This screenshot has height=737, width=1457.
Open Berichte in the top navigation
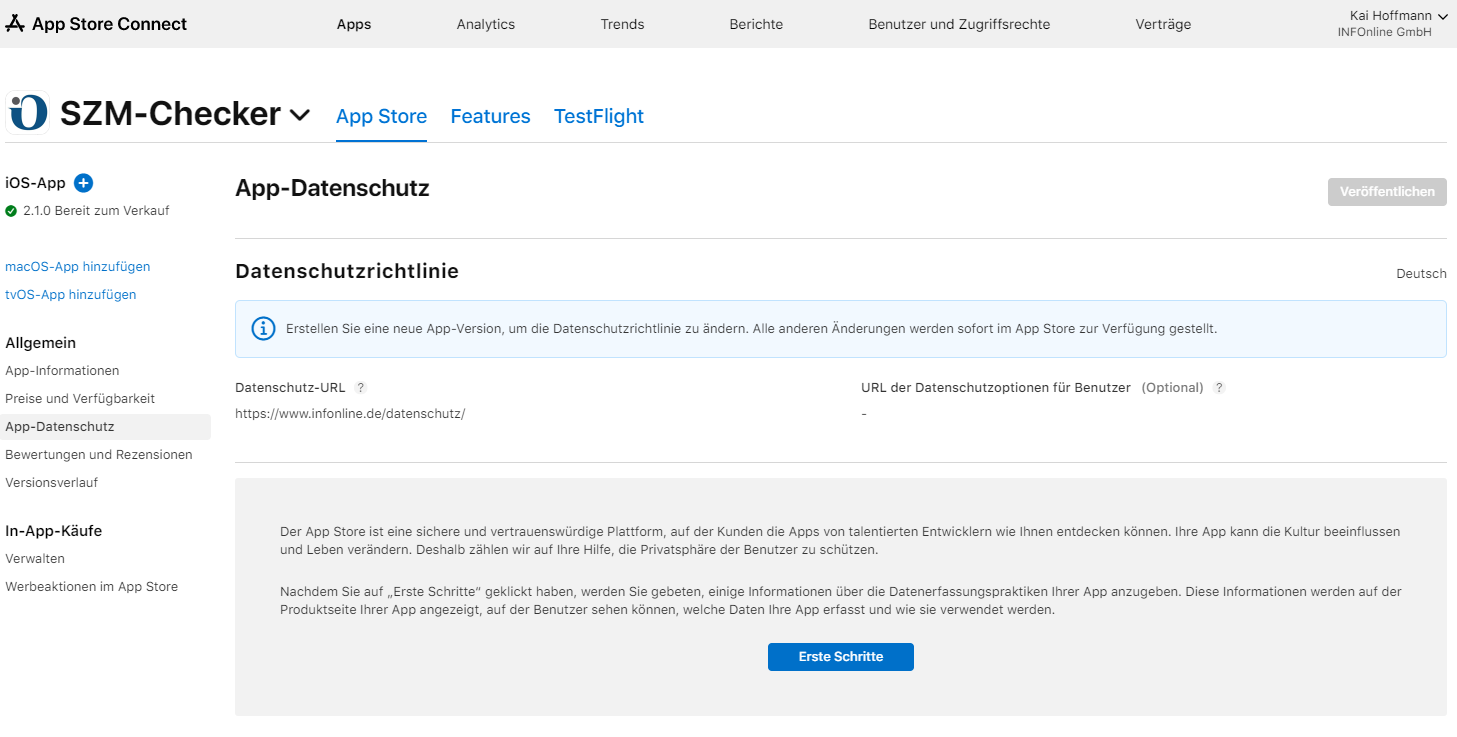tap(756, 24)
